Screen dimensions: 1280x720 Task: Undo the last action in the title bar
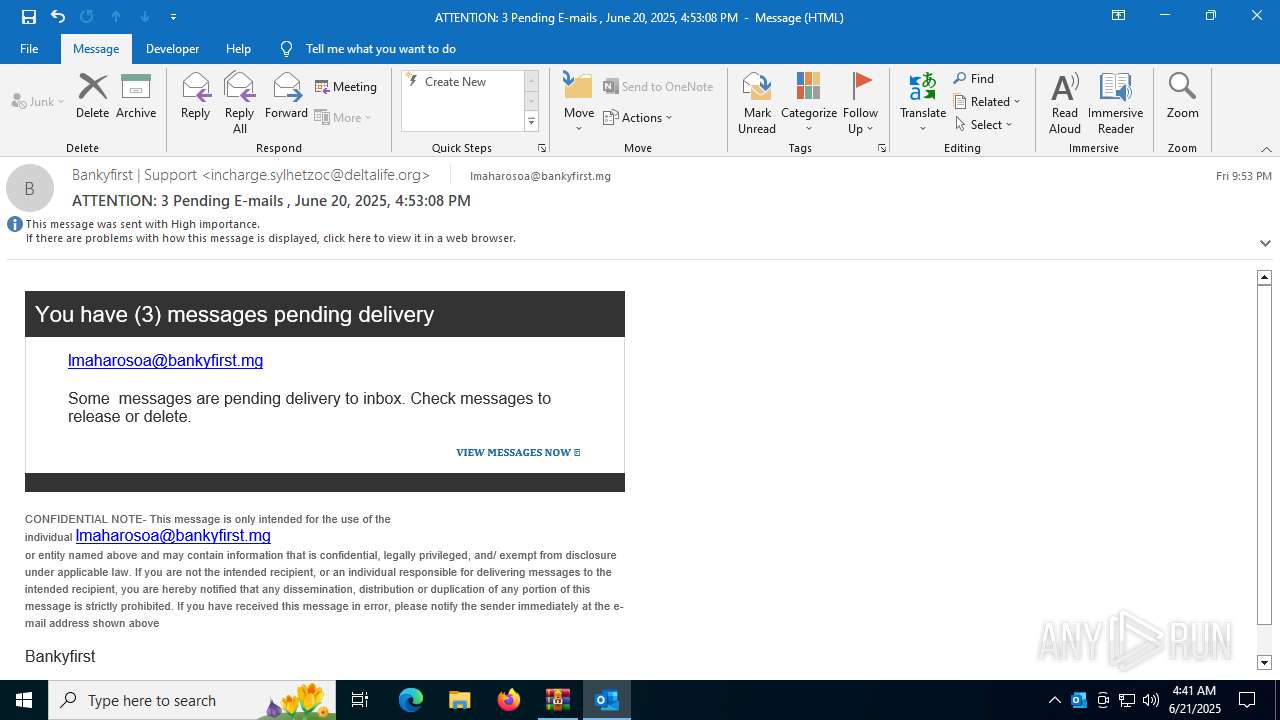point(58,17)
